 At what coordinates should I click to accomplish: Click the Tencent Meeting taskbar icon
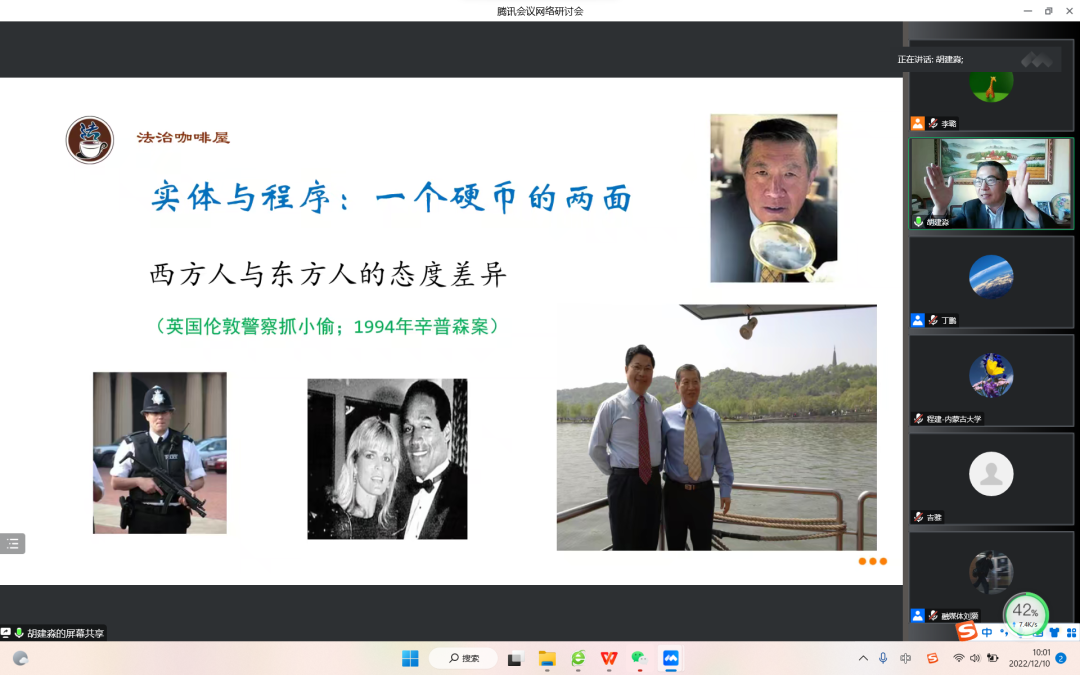670,658
